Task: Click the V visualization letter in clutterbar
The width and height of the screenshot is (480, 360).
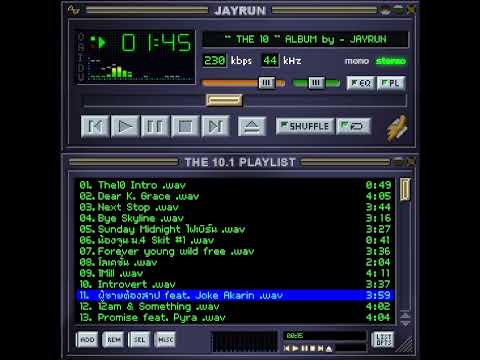Action: tap(81, 77)
